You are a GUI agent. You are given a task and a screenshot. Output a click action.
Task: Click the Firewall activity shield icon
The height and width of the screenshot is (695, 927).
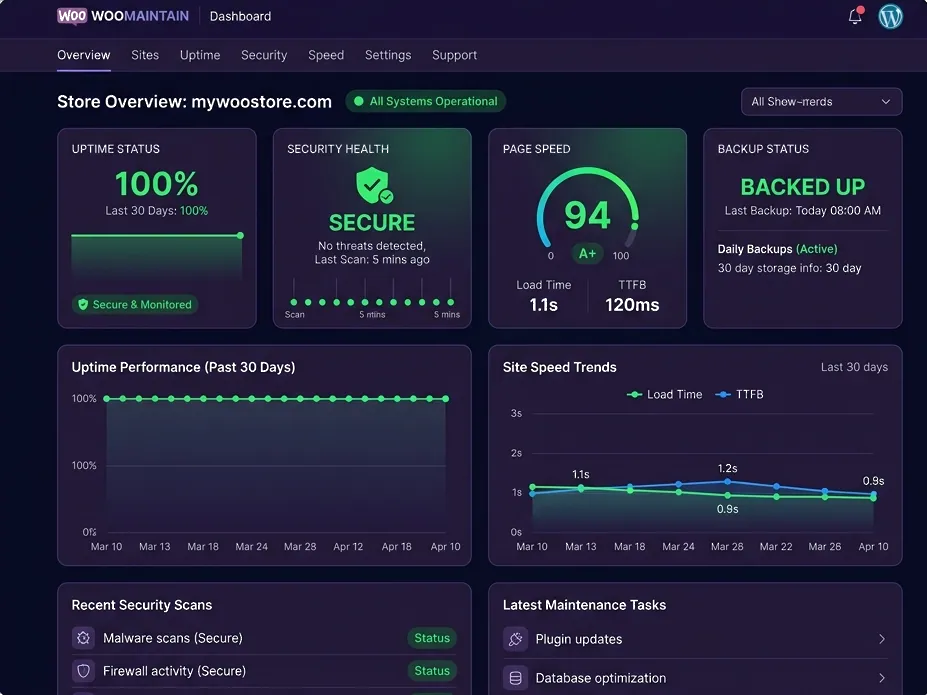[x=83, y=671]
